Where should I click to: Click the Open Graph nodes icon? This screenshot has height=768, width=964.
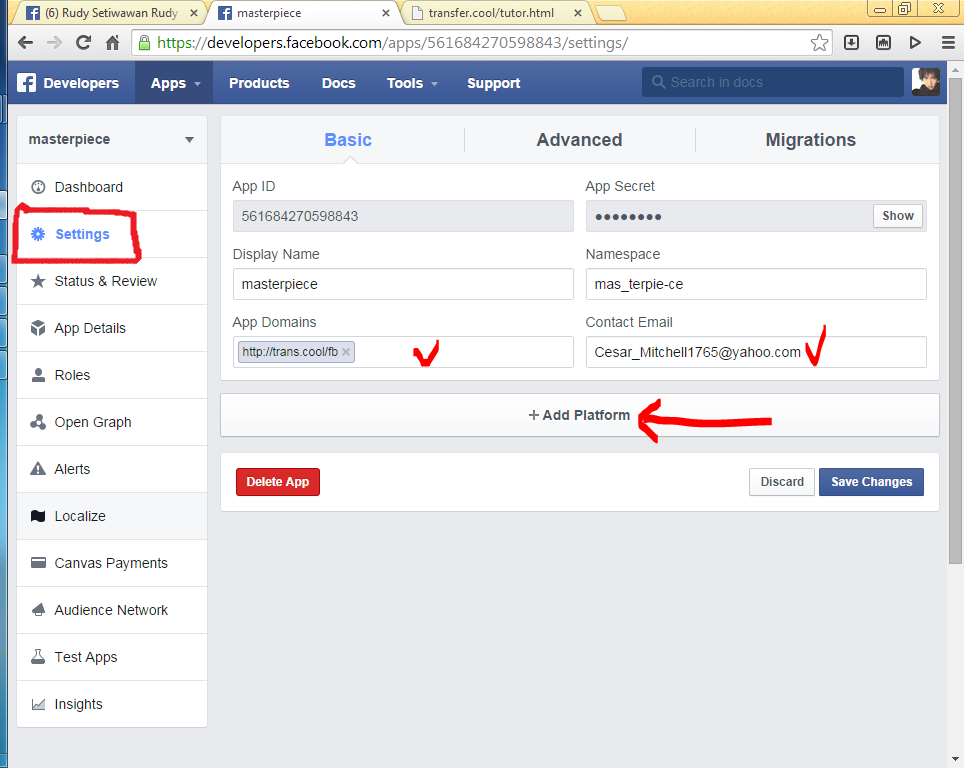coord(38,422)
